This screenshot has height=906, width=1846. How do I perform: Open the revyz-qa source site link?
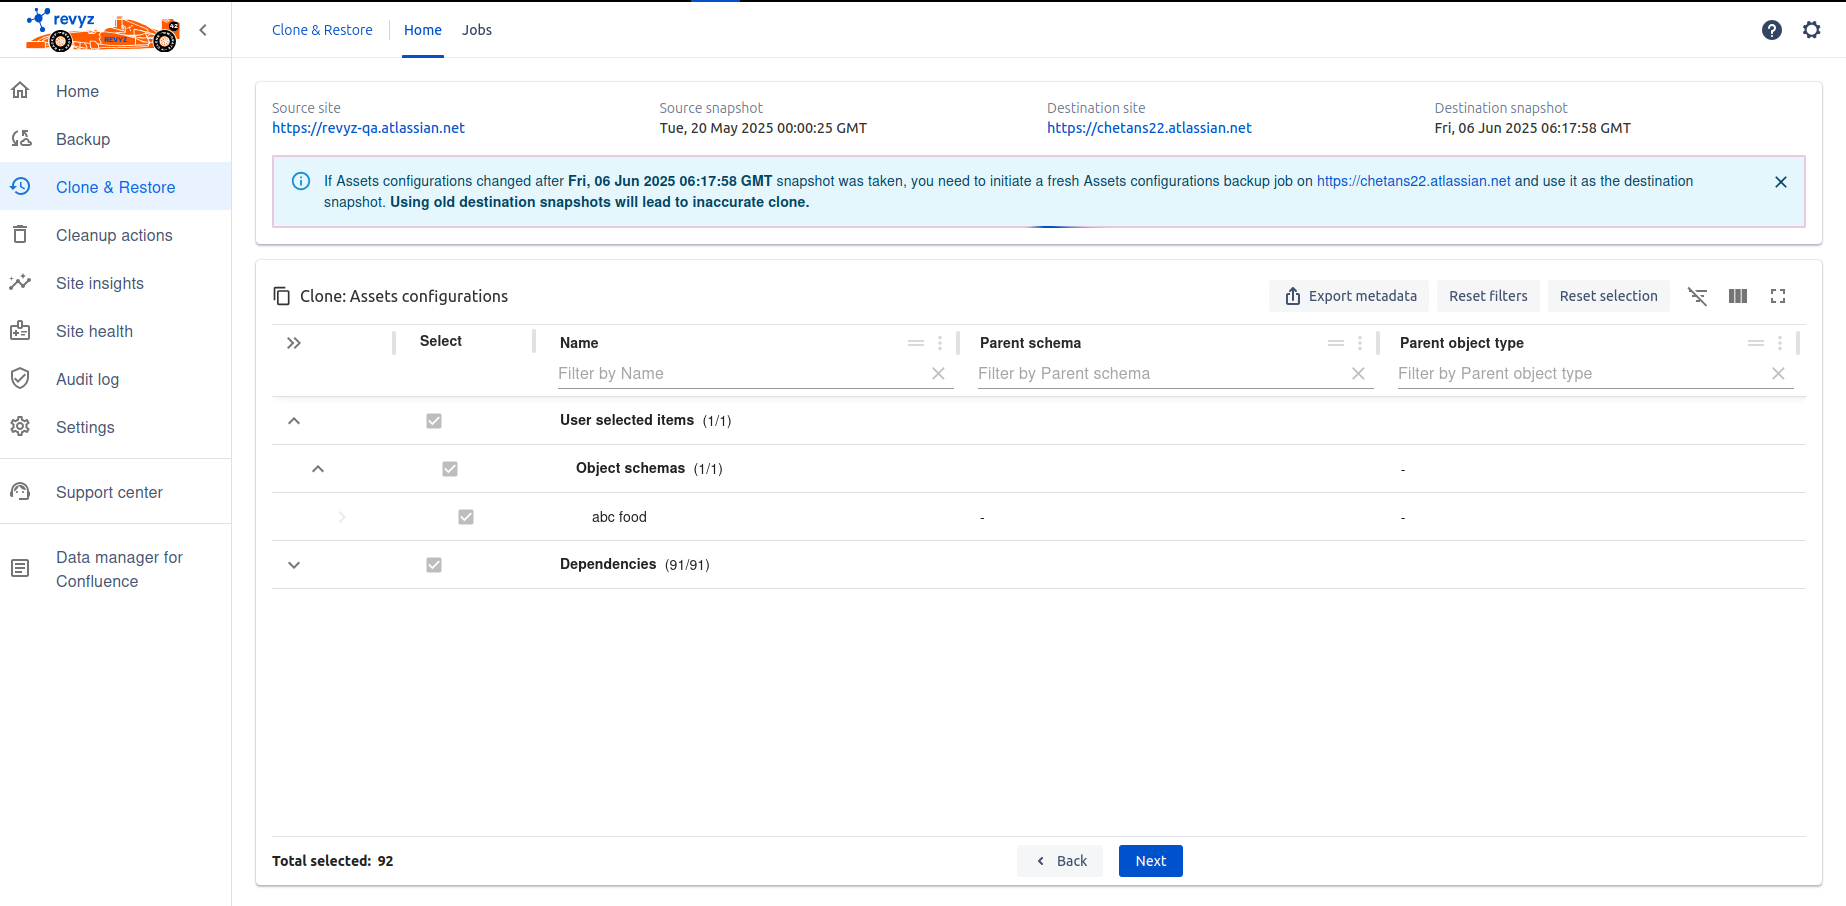click(368, 128)
